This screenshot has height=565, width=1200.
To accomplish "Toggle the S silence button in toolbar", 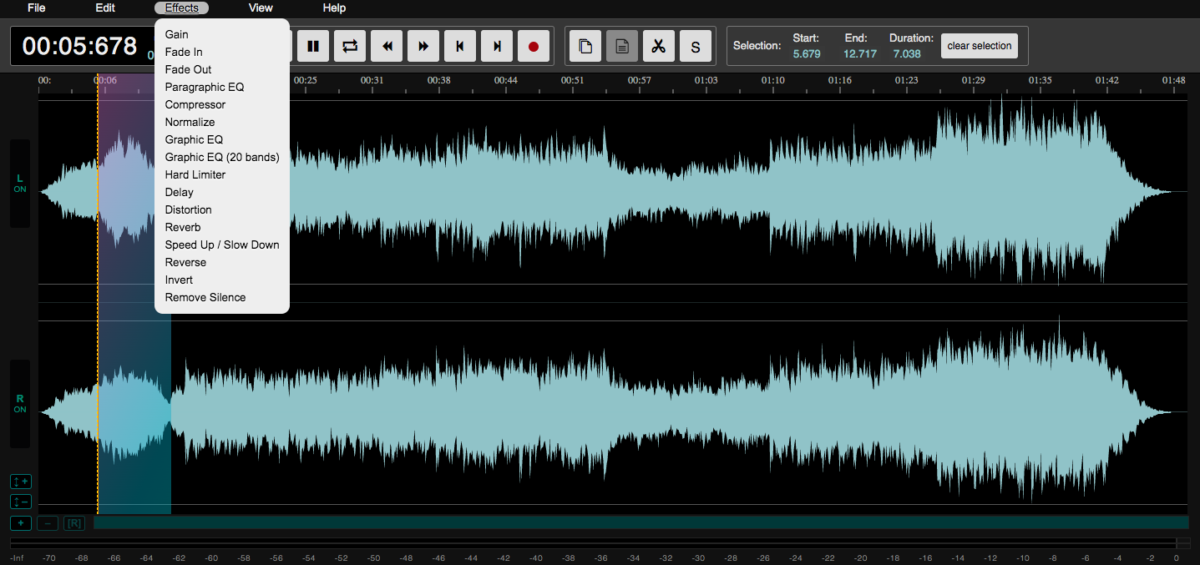I will (x=695, y=46).
